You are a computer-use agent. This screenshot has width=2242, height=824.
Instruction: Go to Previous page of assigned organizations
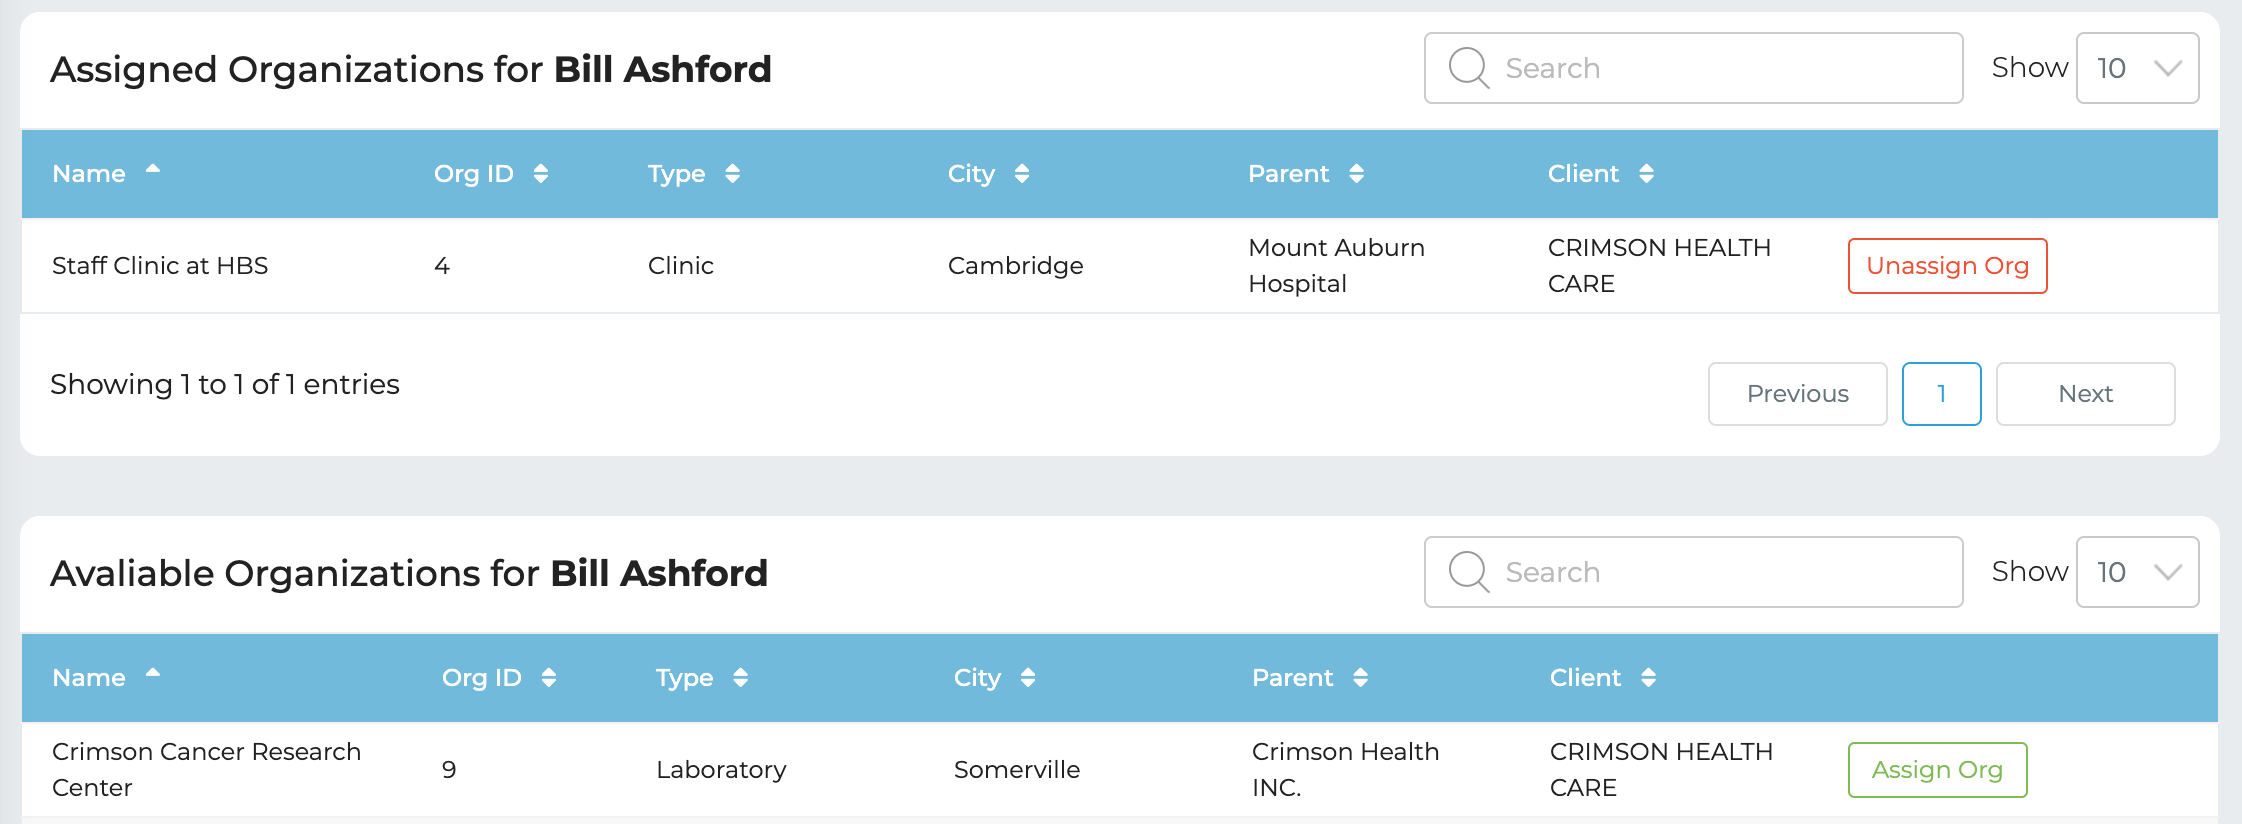(1797, 394)
